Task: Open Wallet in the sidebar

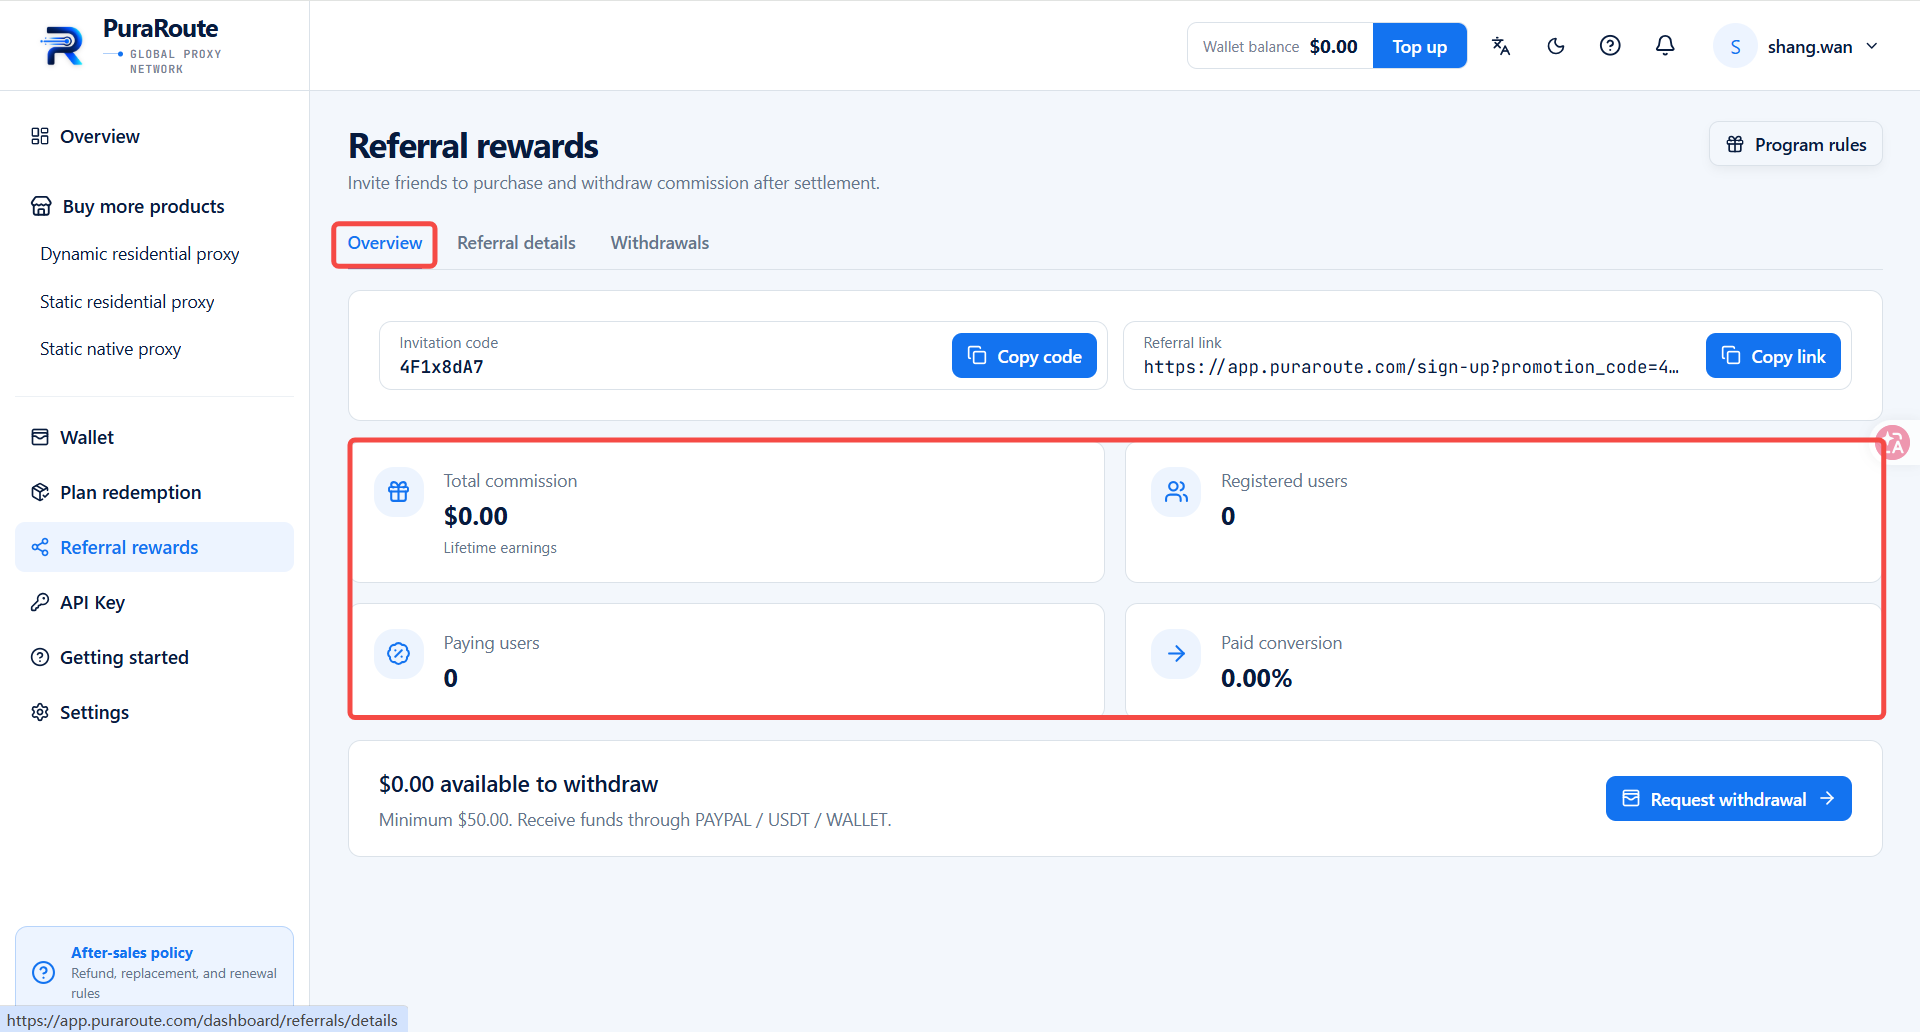Action: (155, 437)
